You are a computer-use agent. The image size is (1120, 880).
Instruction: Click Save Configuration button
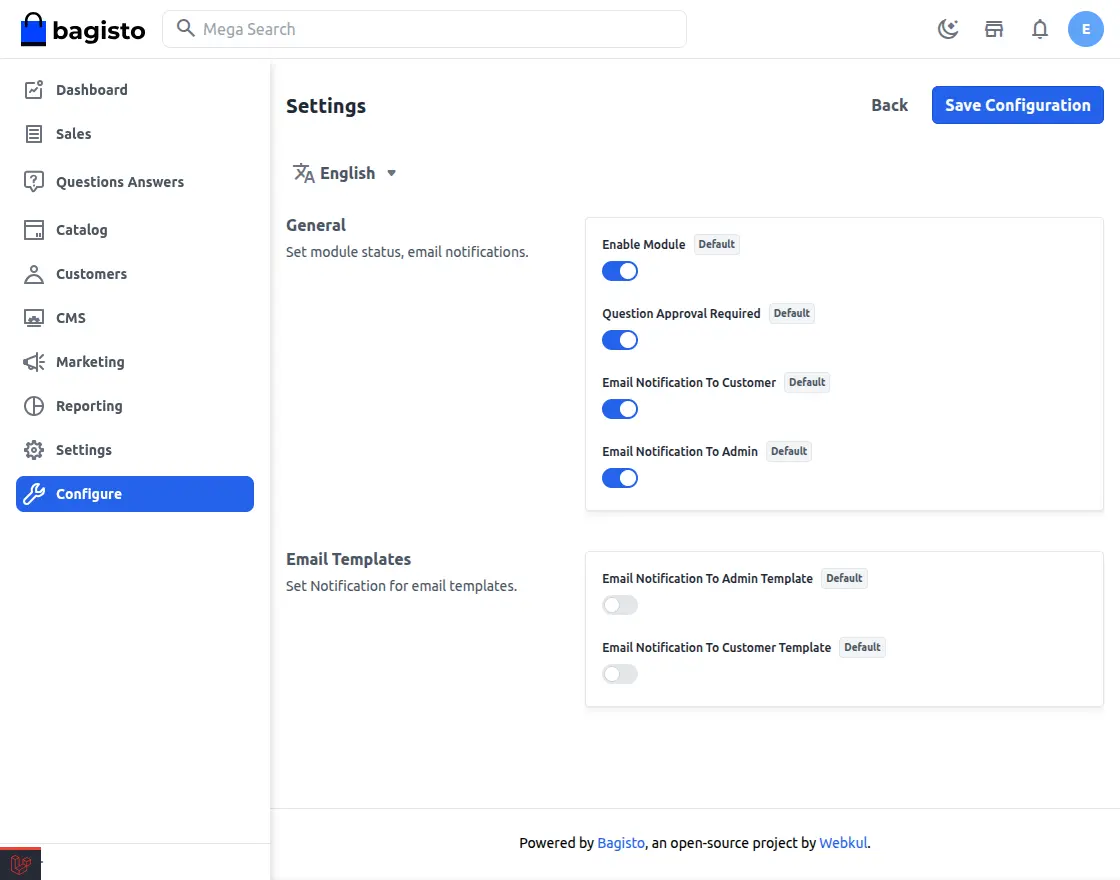1017,105
